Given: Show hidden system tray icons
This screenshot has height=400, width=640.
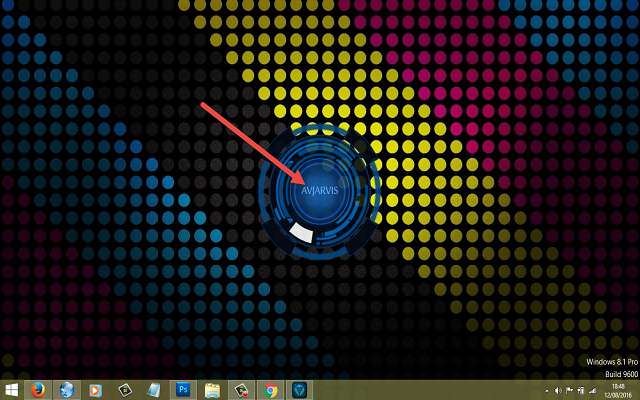Looking at the screenshot, I should pyautogui.click(x=545, y=390).
